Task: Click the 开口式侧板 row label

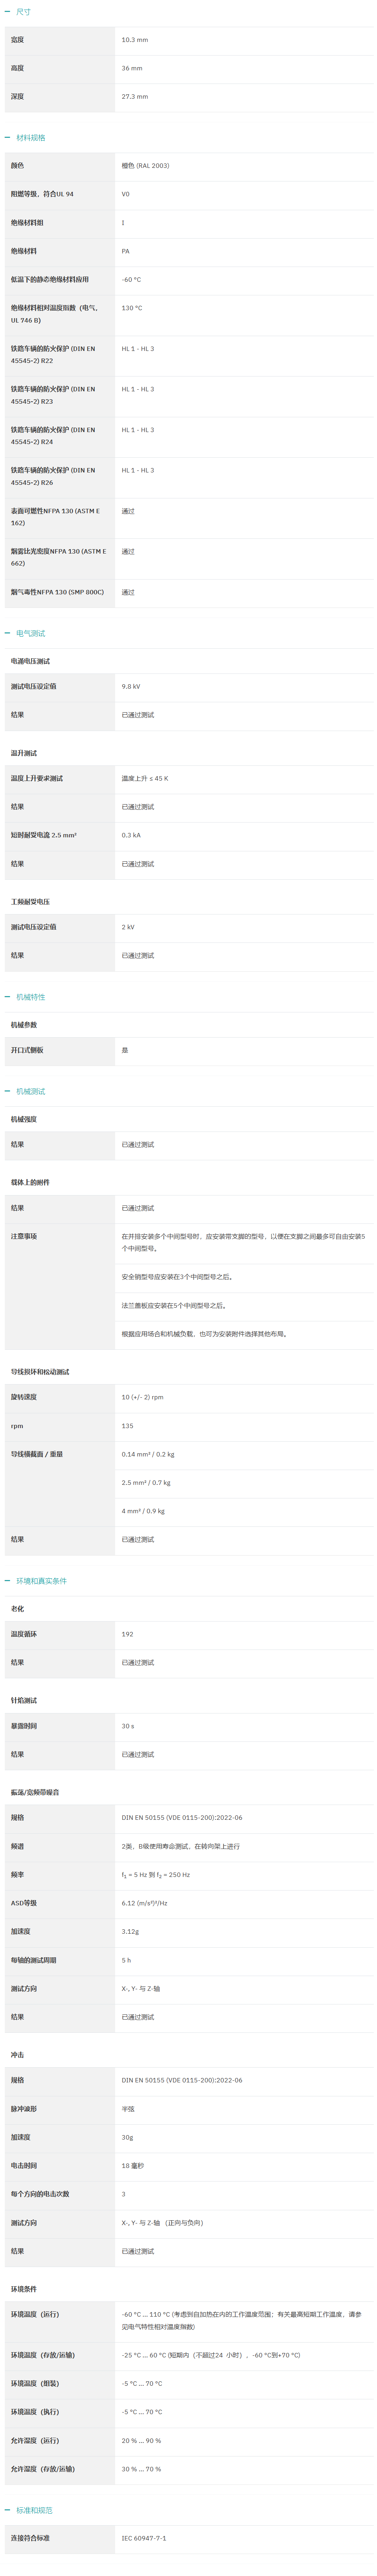Action: pyautogui.click(x=27, y=1050)
